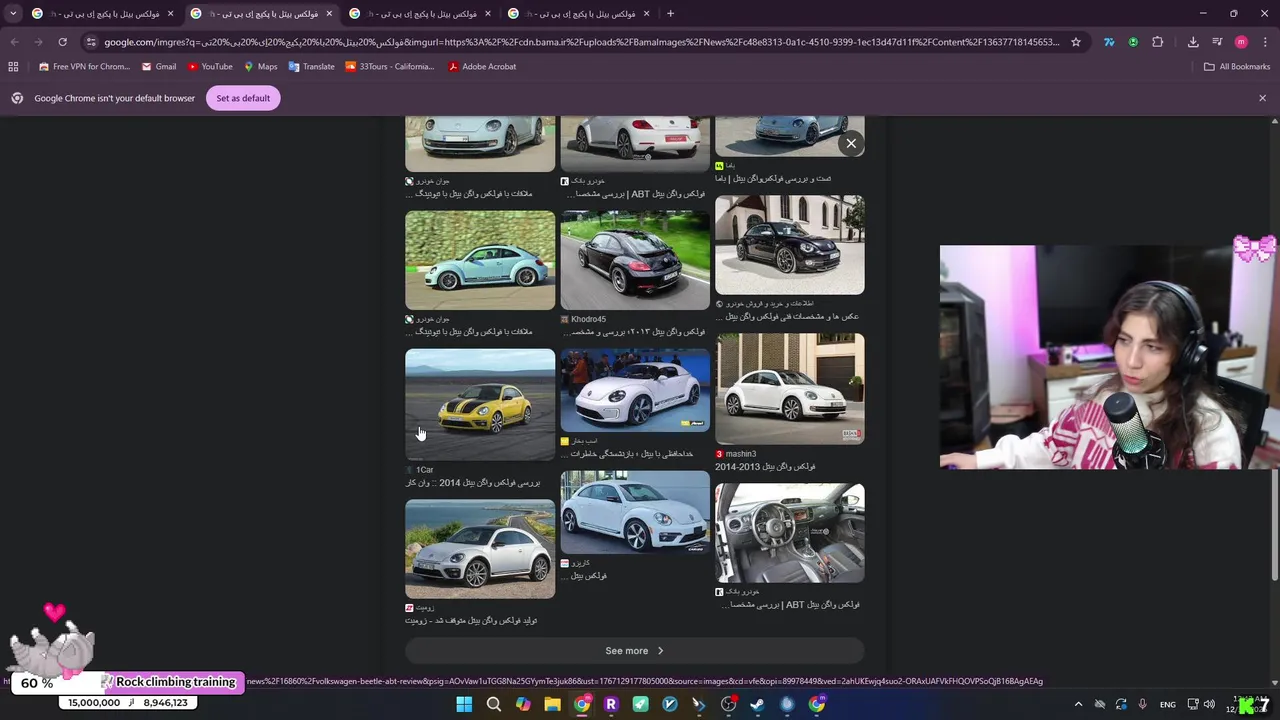
Task: Click the See more button
Action: pyautogui.click(x=634, y=651)
